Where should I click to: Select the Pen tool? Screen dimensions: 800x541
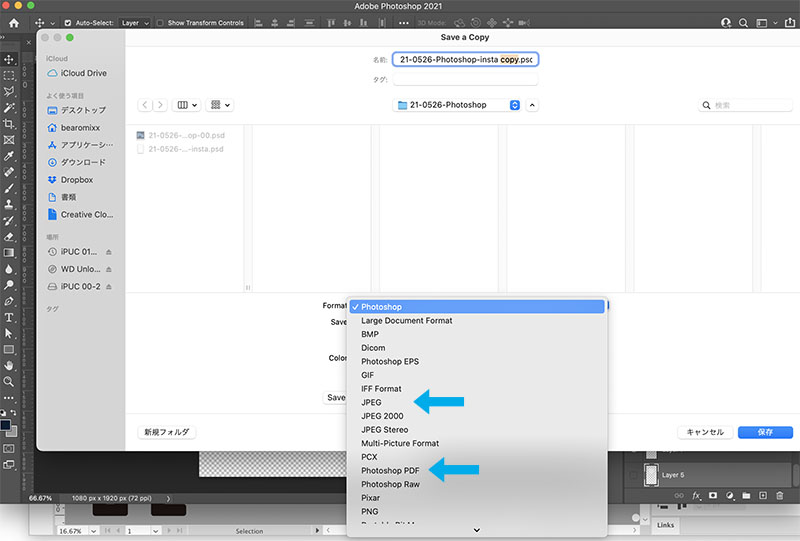[x=9, y=301]
